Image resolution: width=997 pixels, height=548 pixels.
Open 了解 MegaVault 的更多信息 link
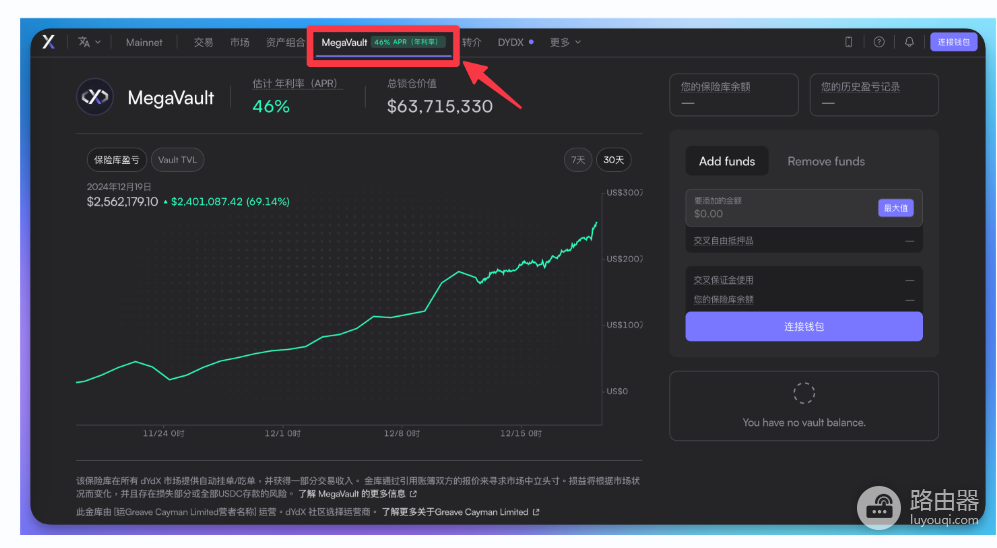coord(357,493)
